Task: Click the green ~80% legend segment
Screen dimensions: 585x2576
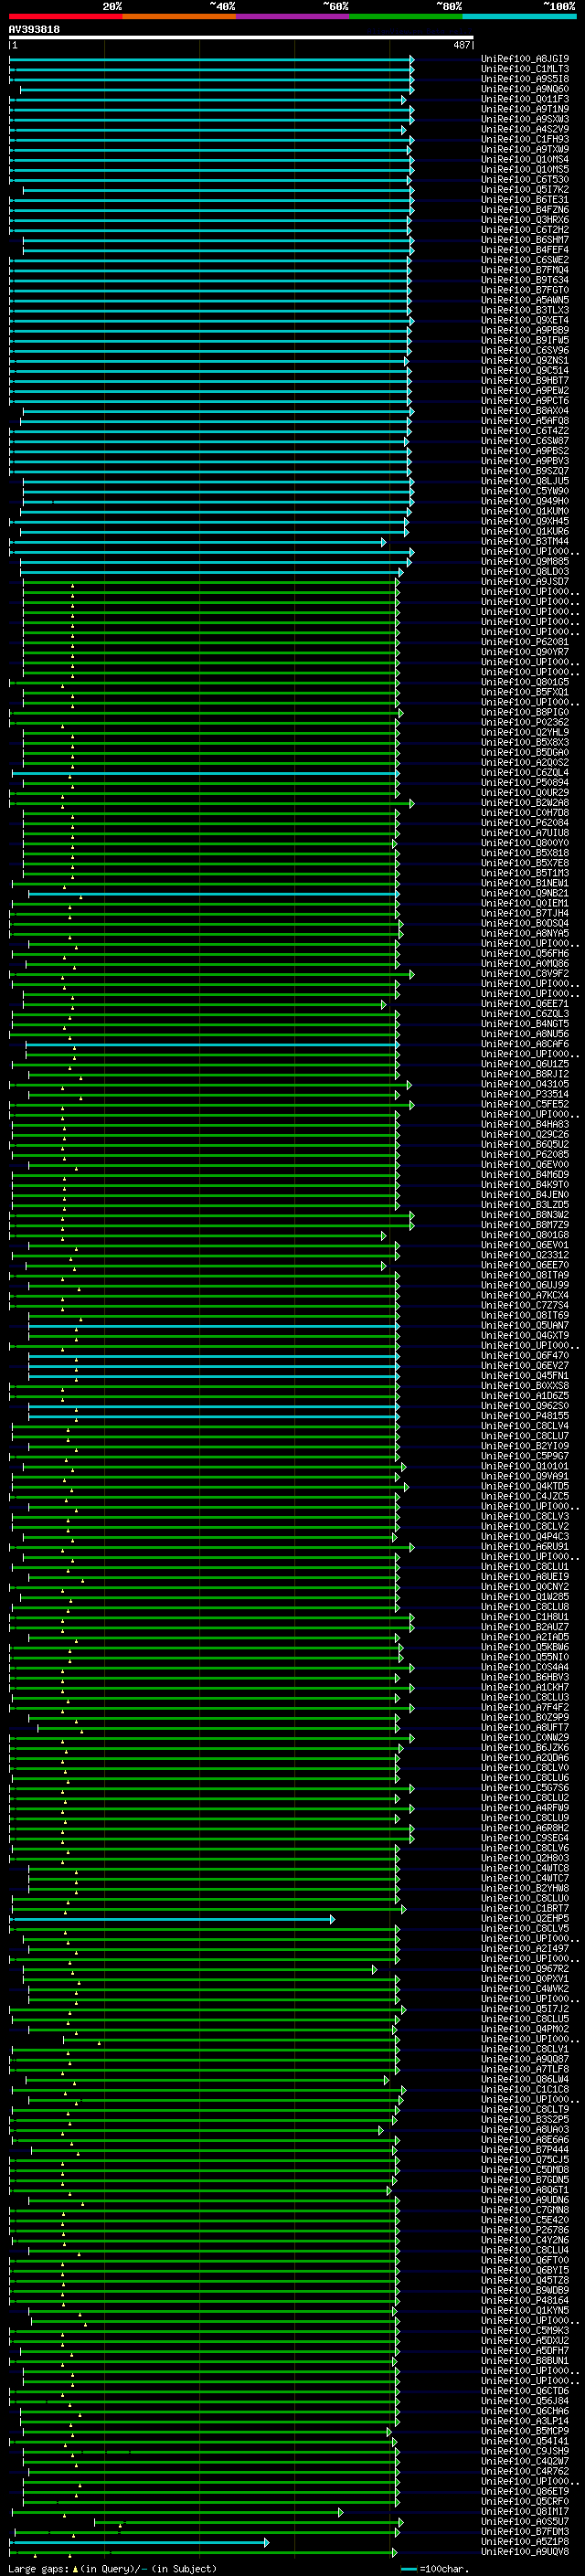Action: pyautogui.click(x=406, y=16)
